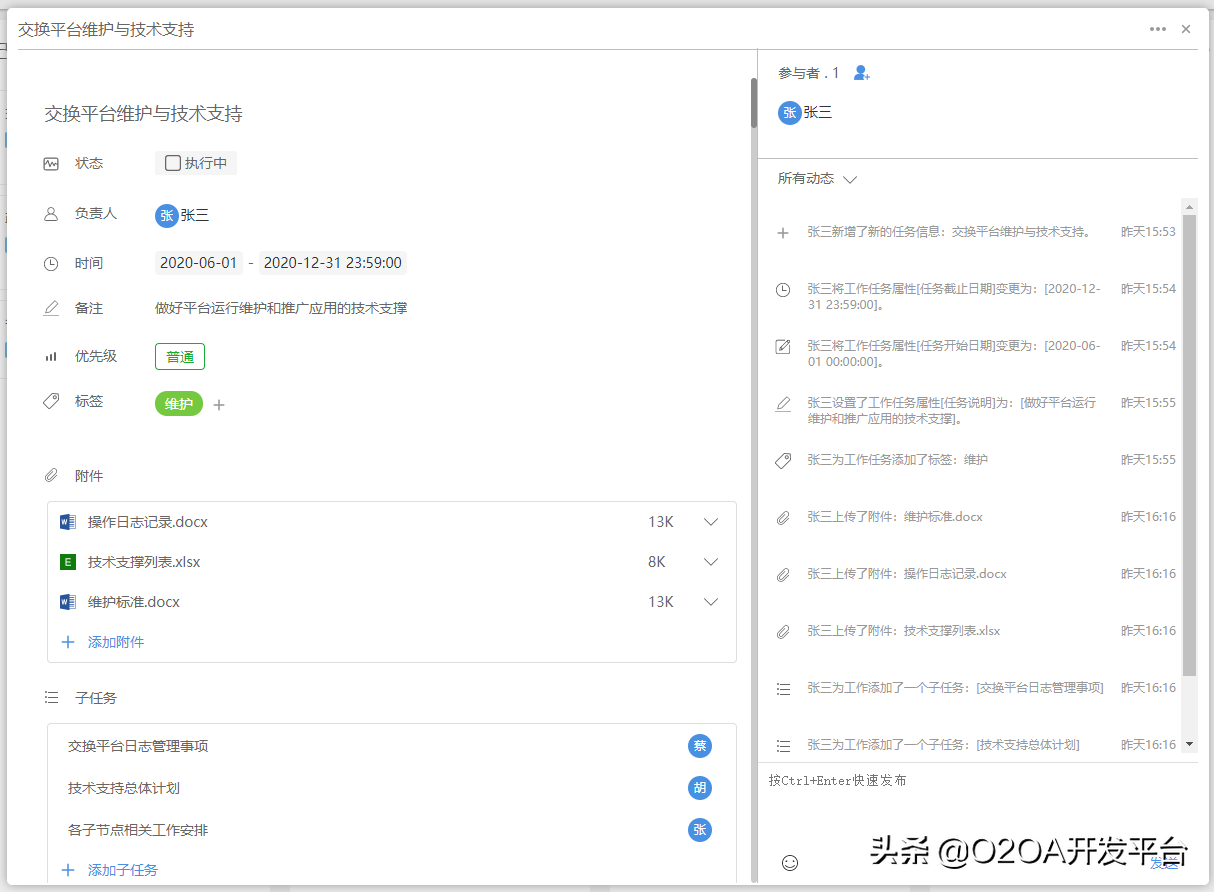Click the add participant icon beside 参与者

(x=861, y=72)
